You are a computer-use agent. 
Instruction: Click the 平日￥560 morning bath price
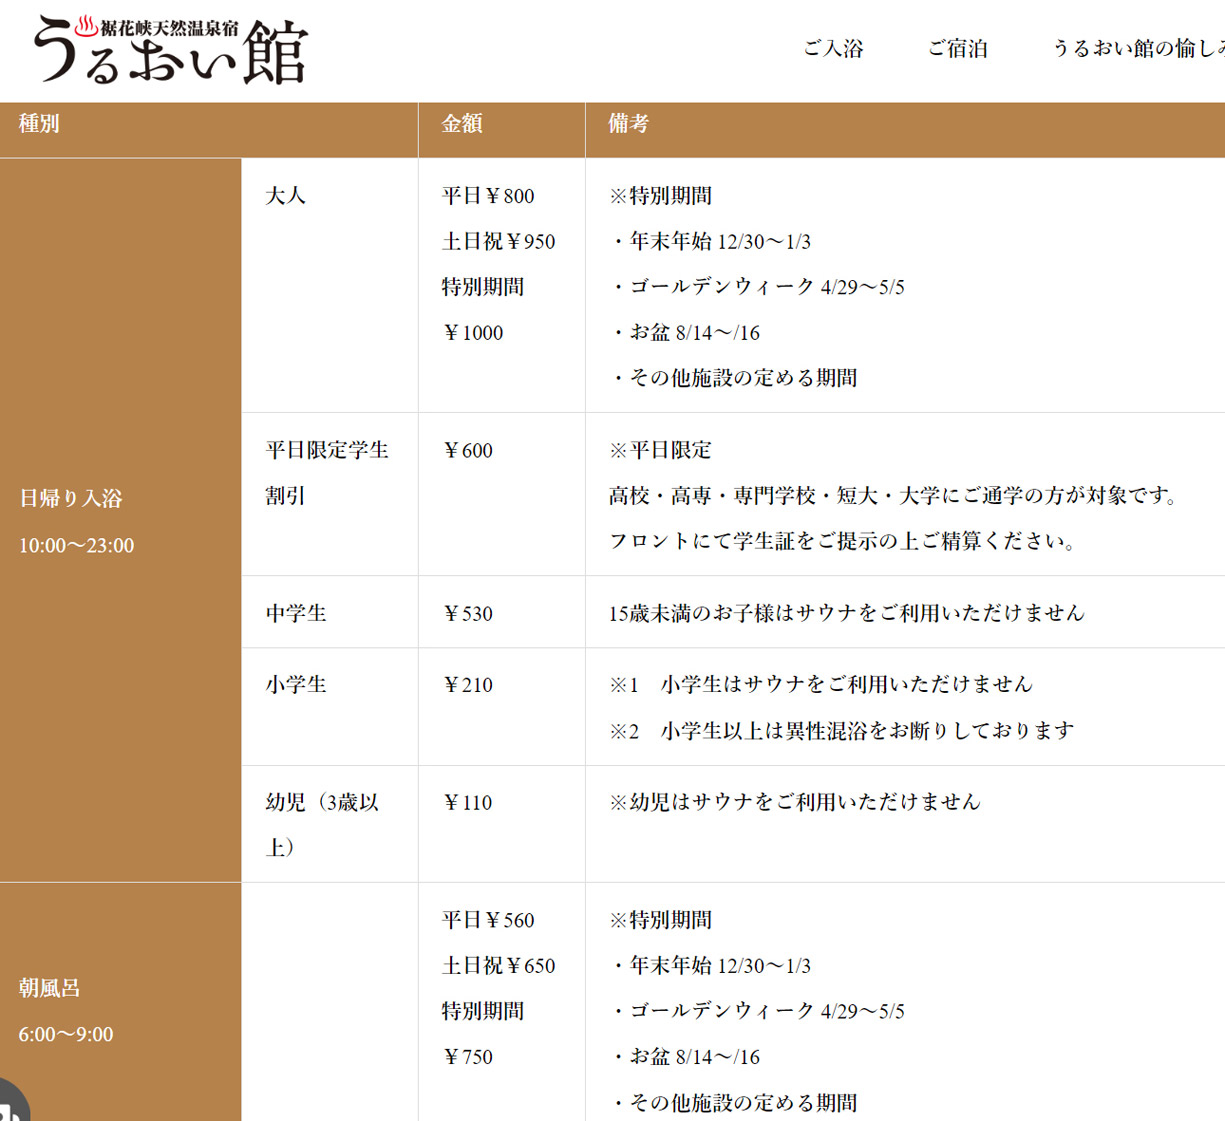coord(488,920)
